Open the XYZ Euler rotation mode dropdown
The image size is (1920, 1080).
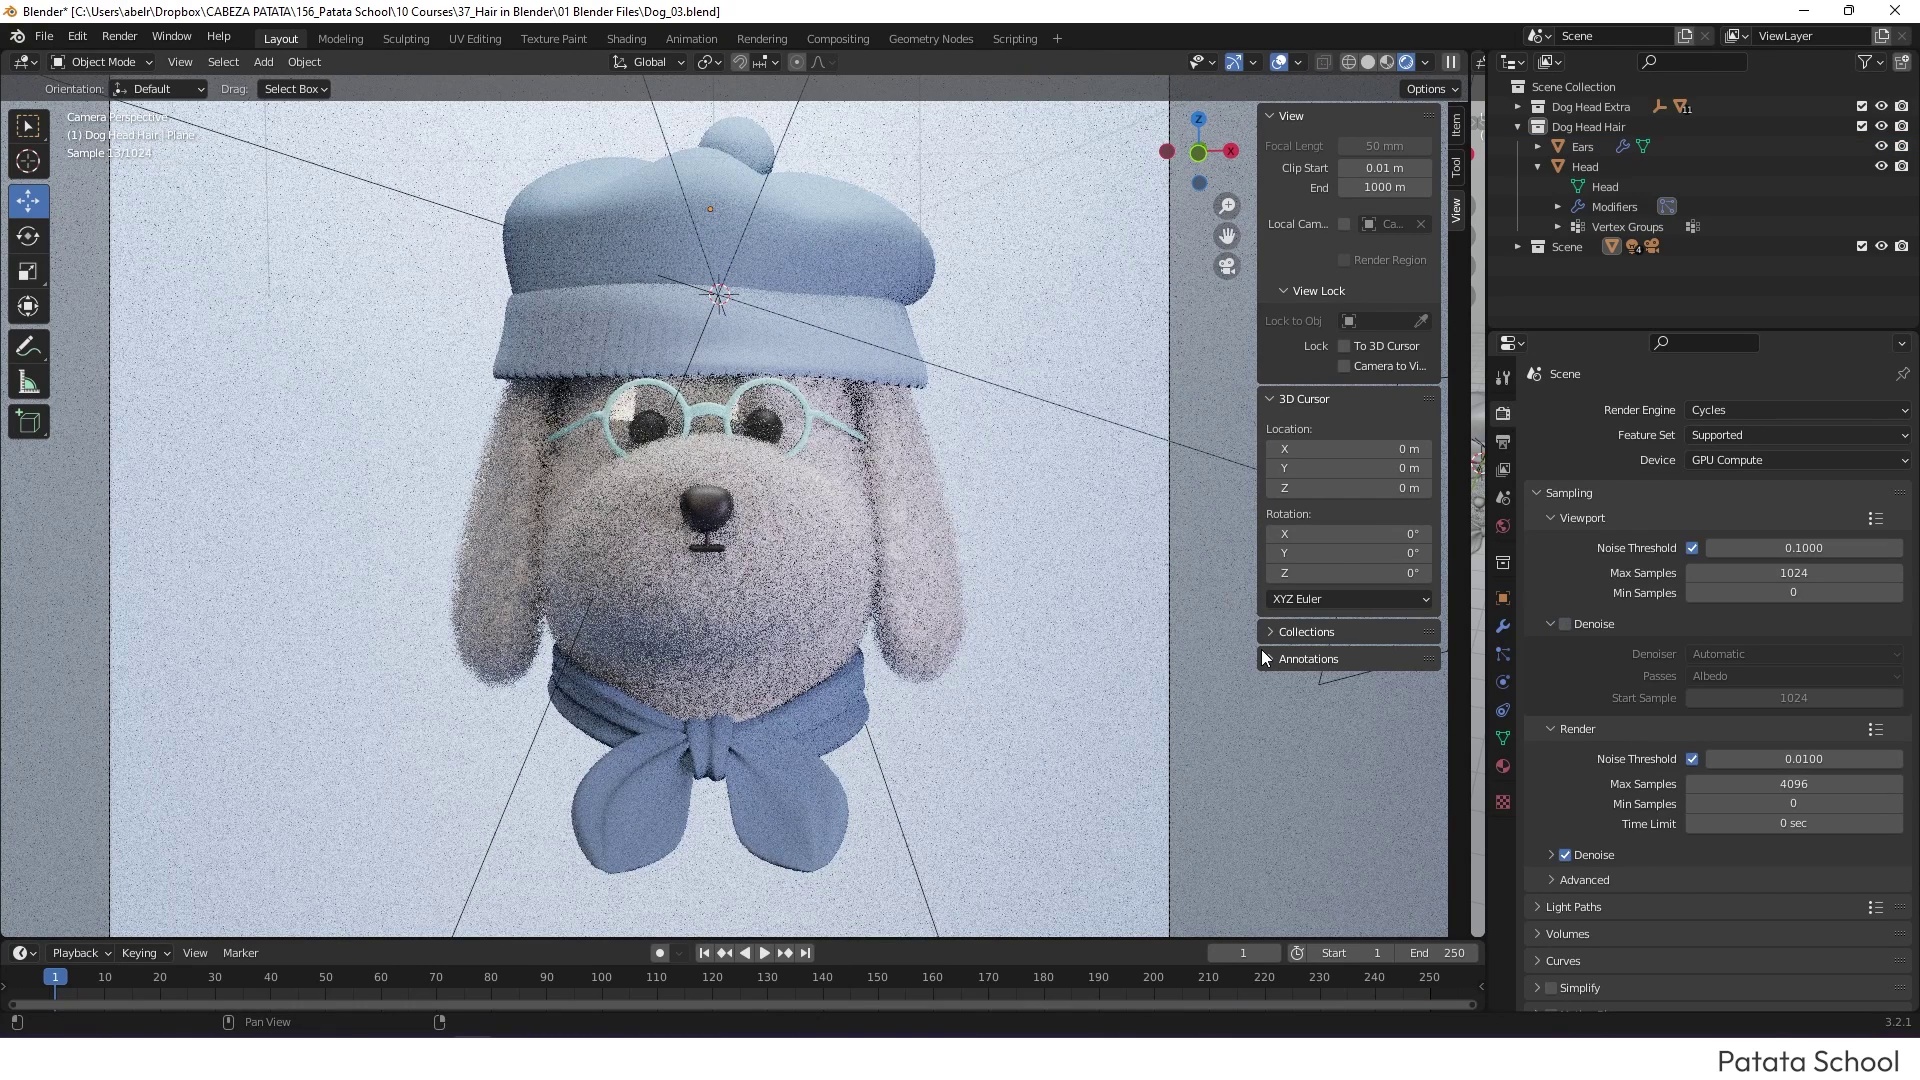[x=1349, y=599]
